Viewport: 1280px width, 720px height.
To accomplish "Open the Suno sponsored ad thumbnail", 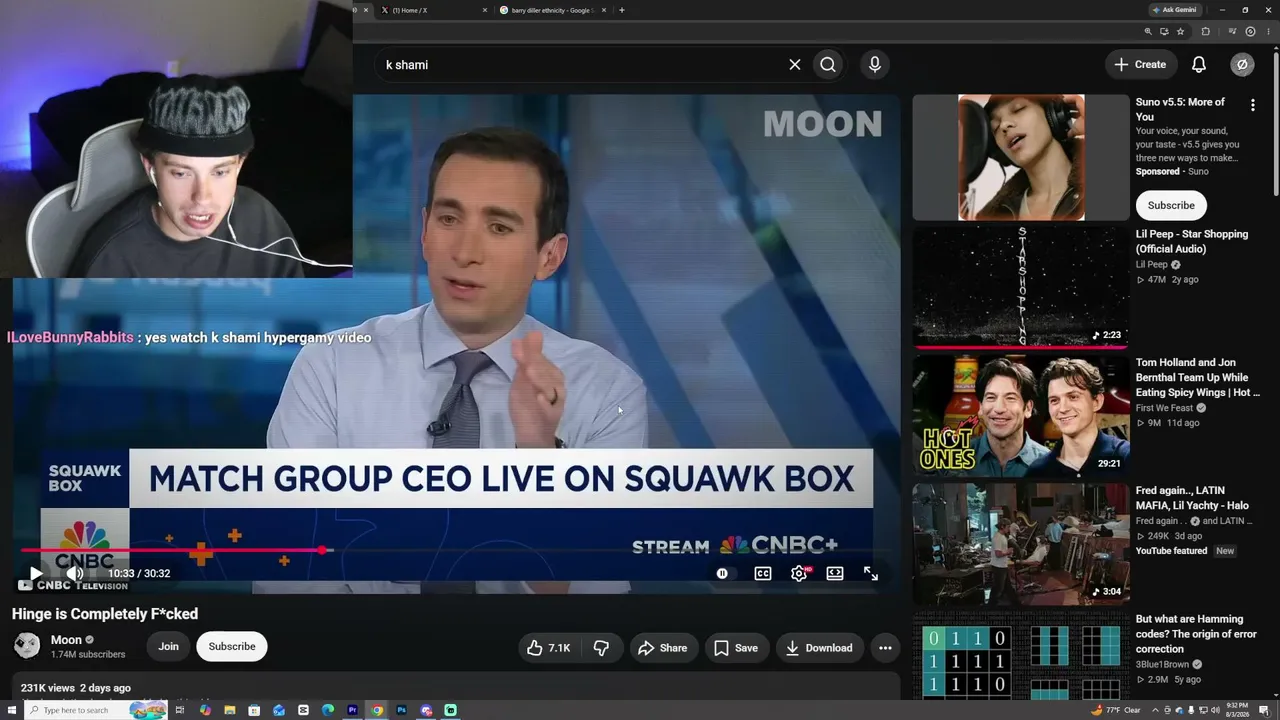I will coord(1021,157).
